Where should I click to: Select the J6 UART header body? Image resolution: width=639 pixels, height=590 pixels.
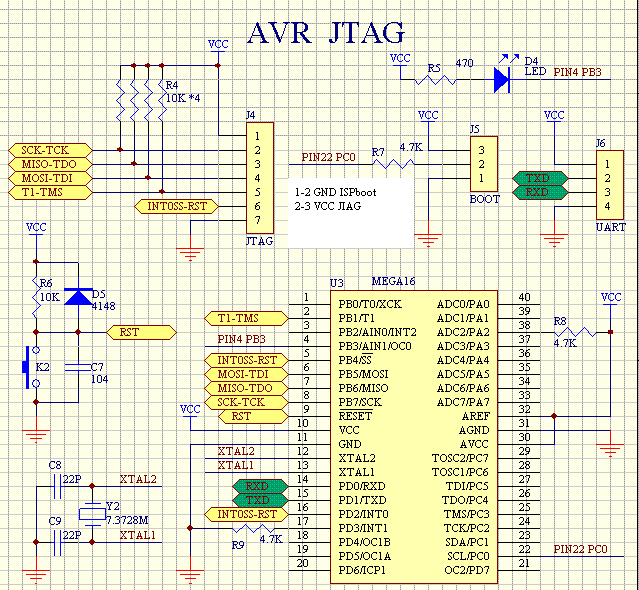(610, 185)
